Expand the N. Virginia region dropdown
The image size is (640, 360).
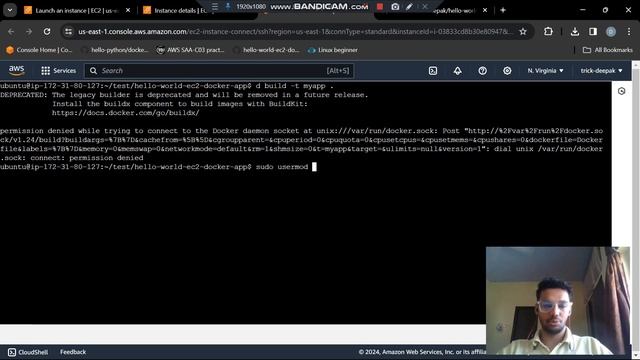545,71
